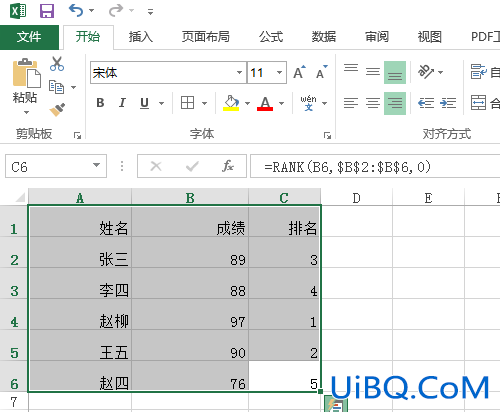
Task: Confirm entry with the checkmark button
Action: point(192,166)
